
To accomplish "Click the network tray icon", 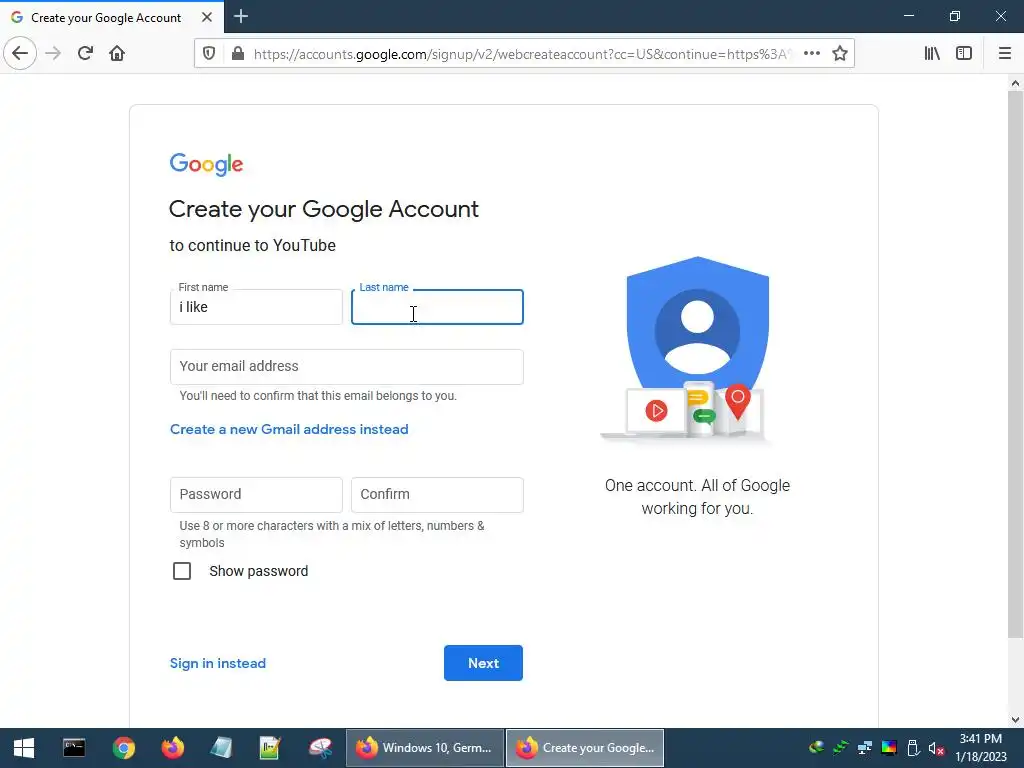I will (x=865, y=748).
